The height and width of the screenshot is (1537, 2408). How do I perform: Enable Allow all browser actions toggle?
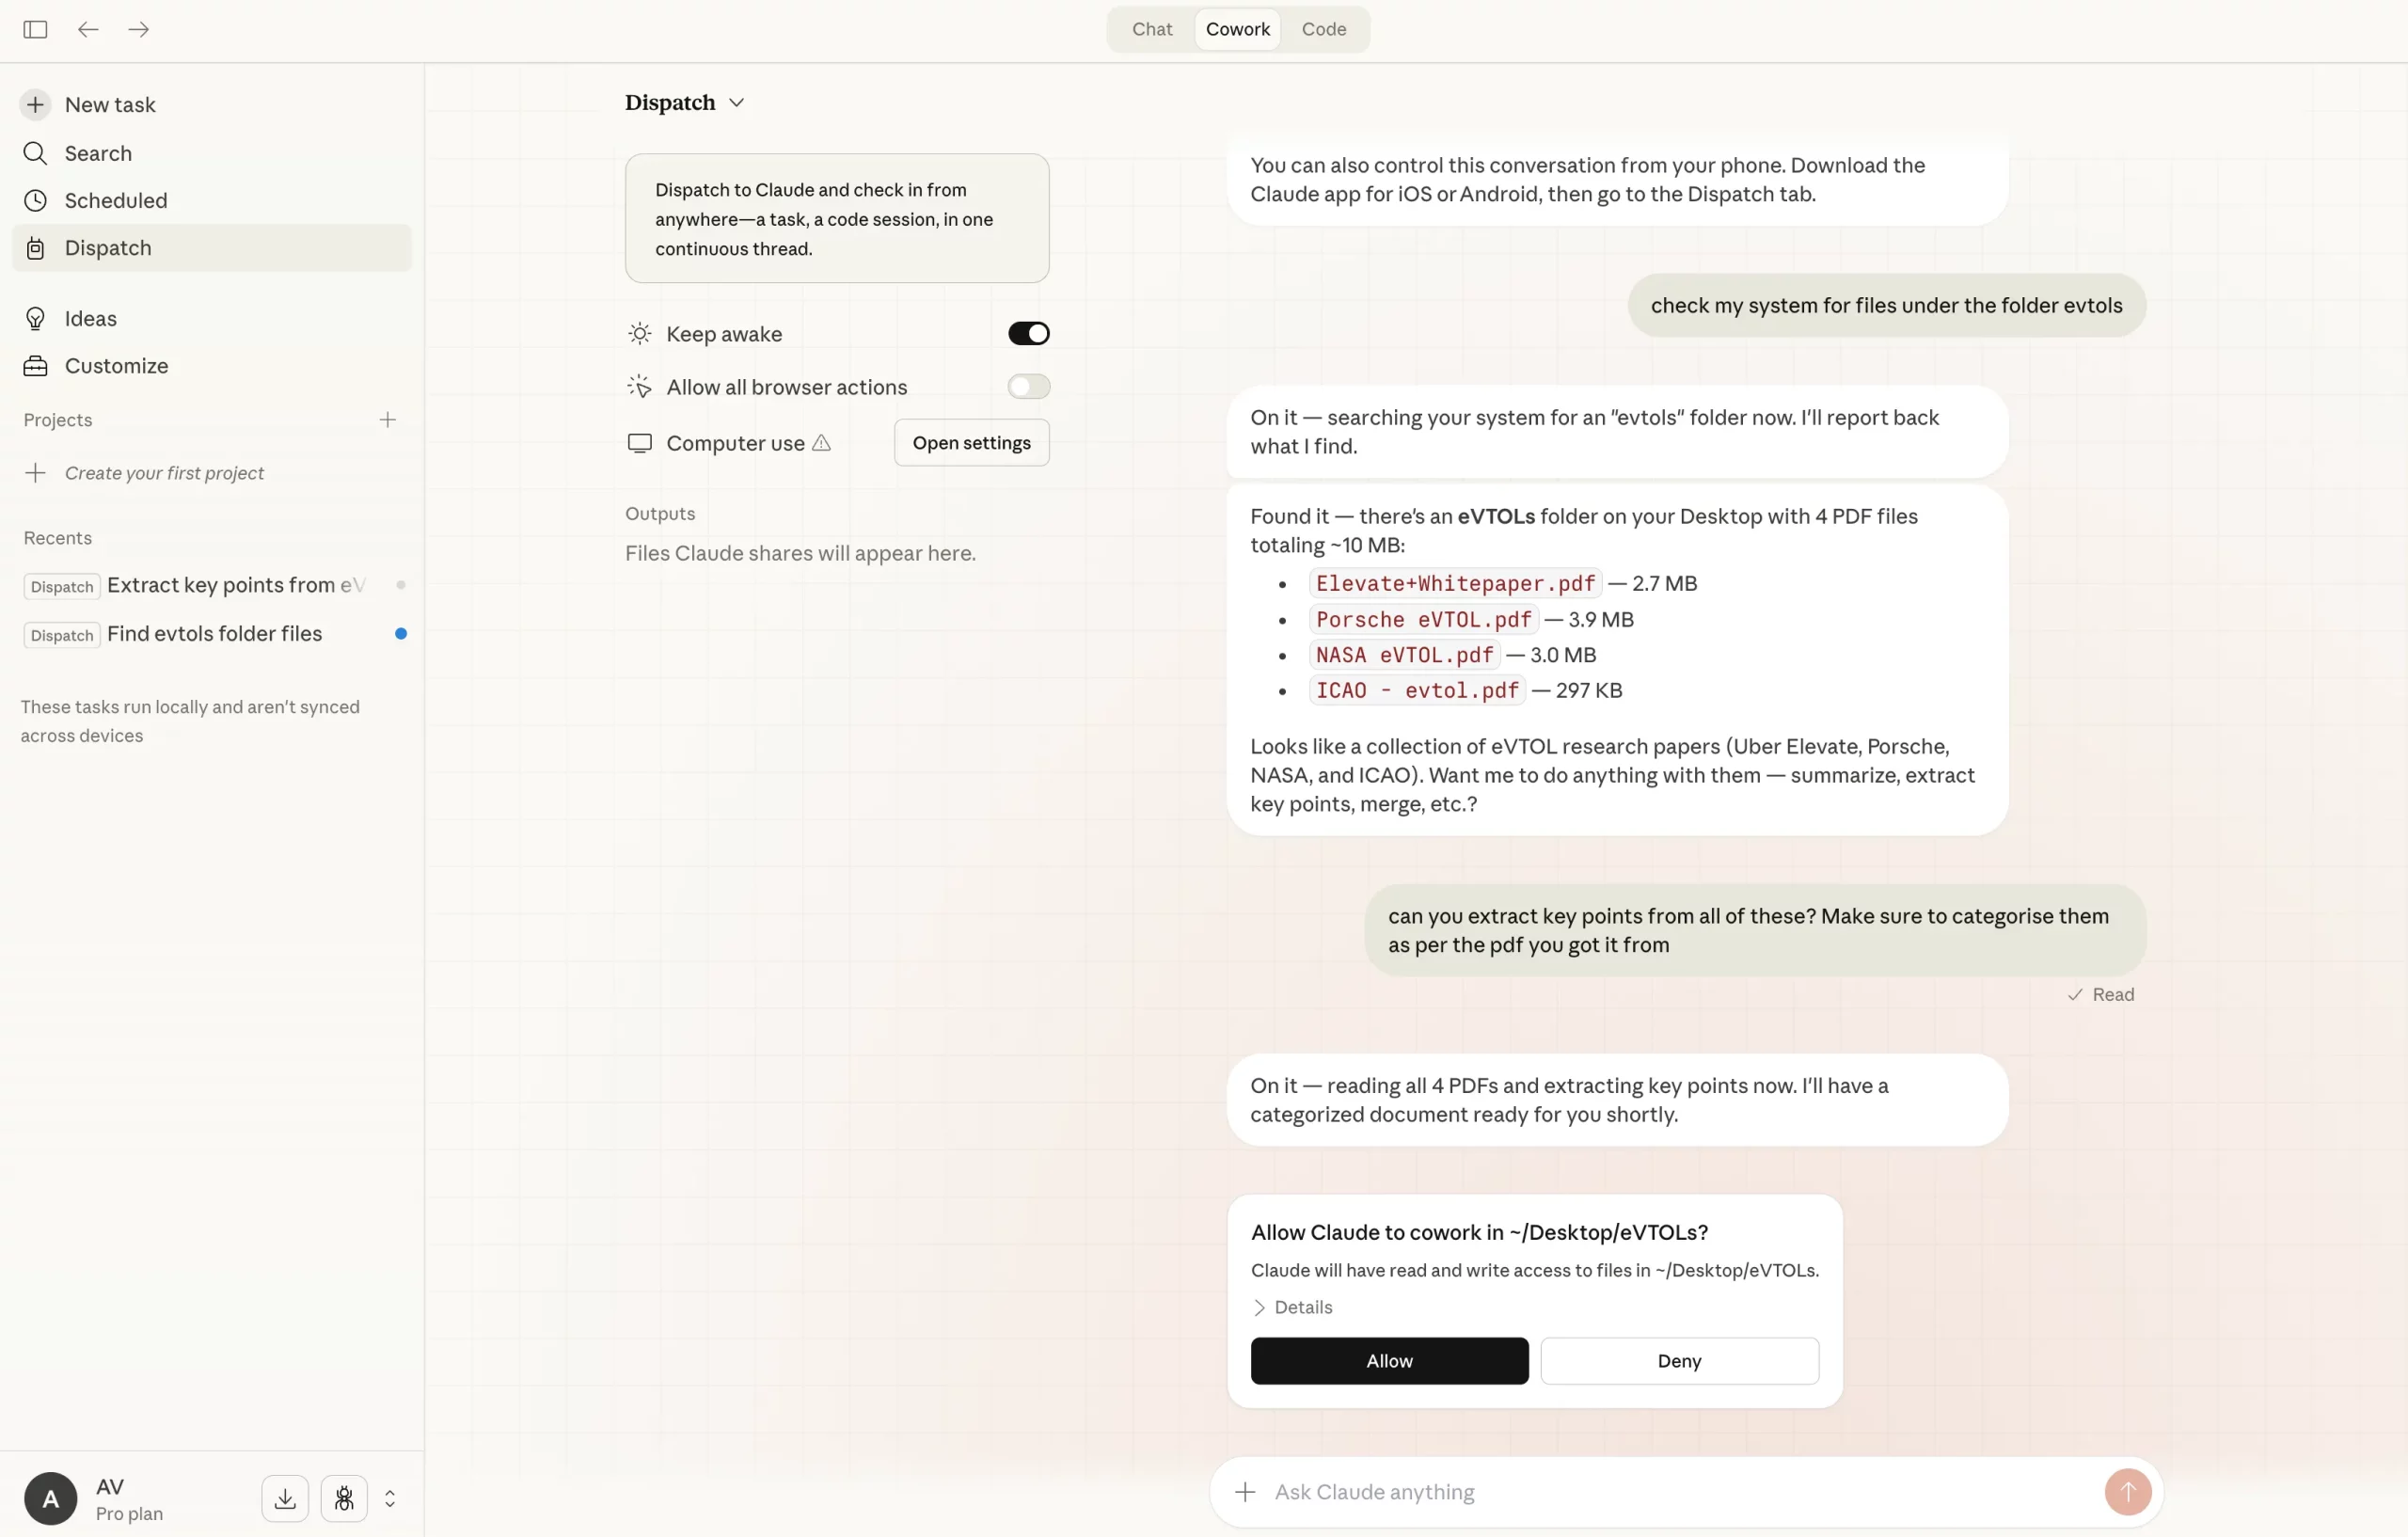(x=1028, y=386)
